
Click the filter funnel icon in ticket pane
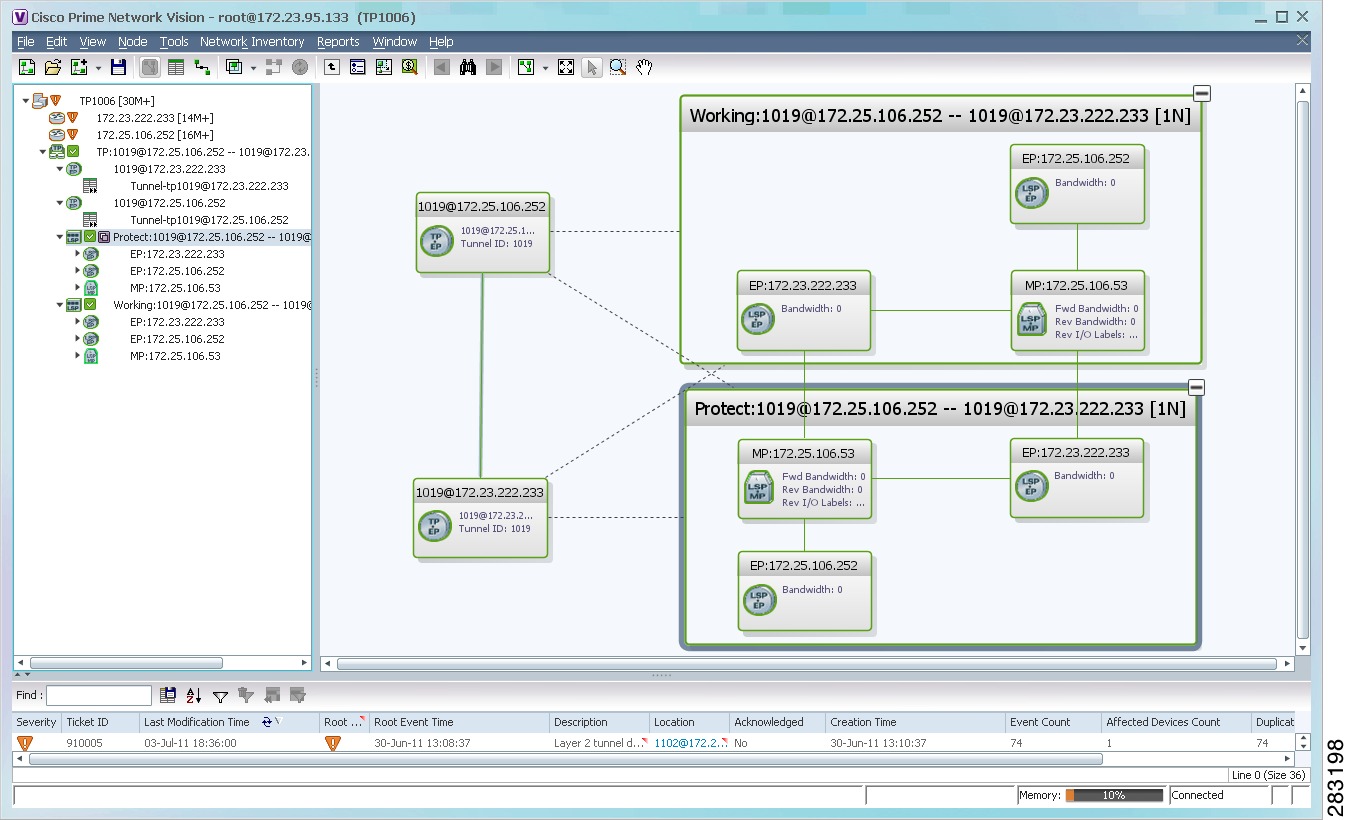tap(220, 695)
